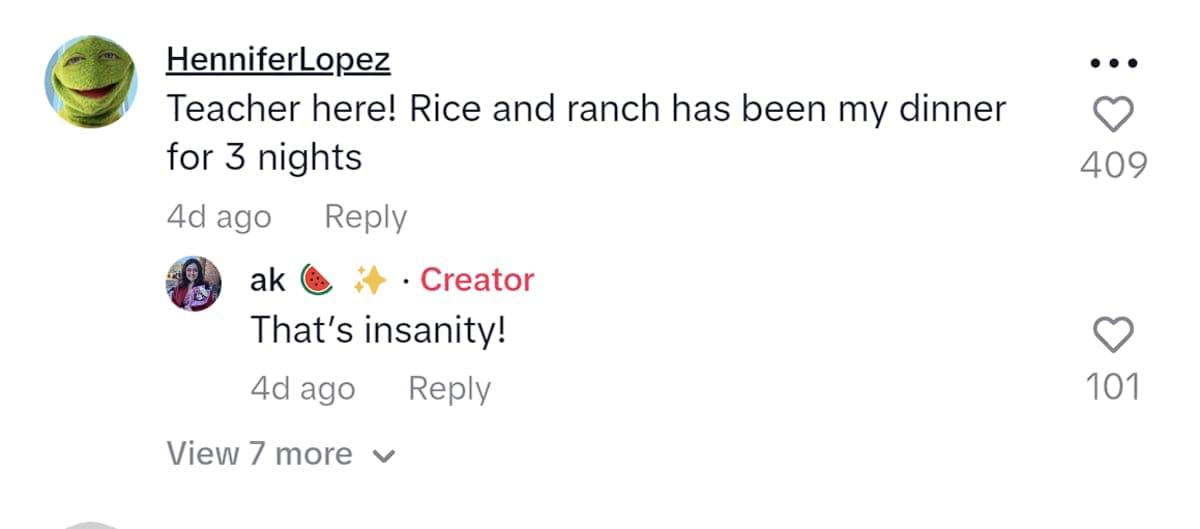Reply to HenniferLopez's comment
This screenshot has width=1200, height=529.
pos(366,217)
